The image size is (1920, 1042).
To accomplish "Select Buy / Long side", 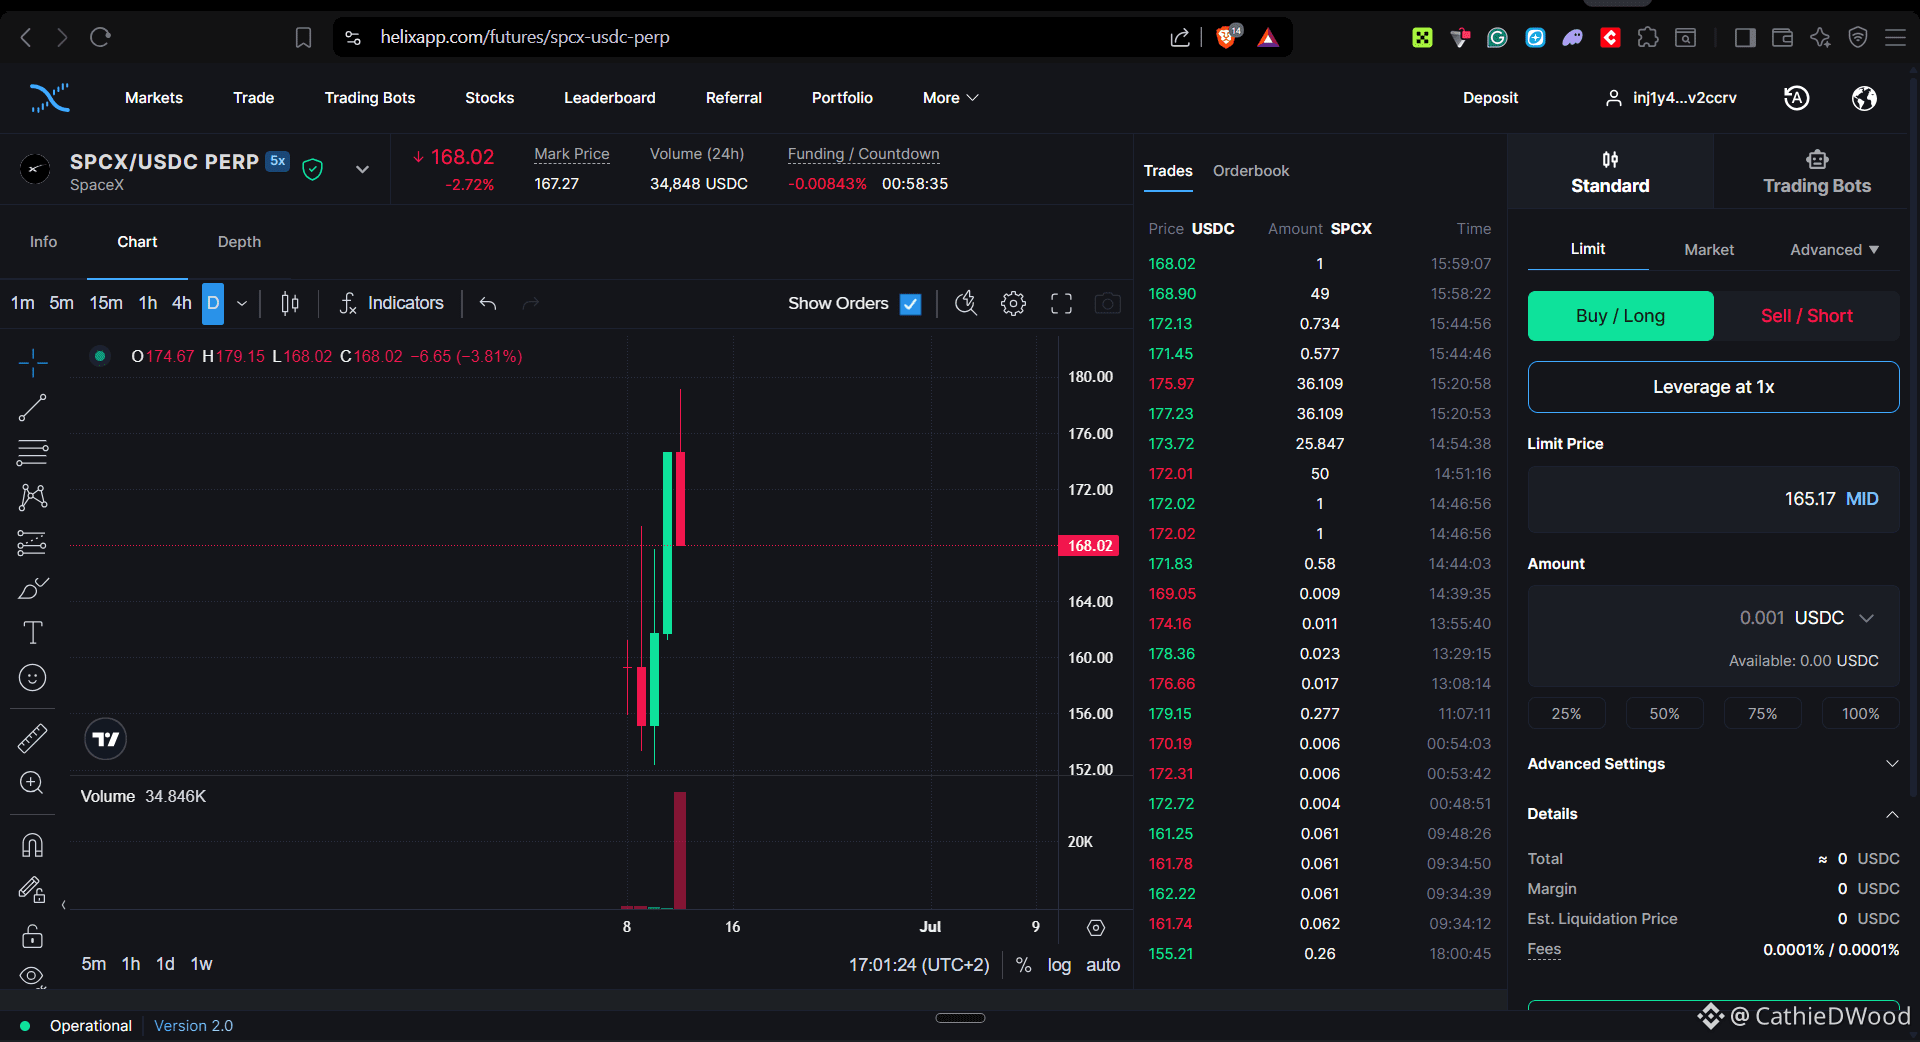I will pos(1620,316).
